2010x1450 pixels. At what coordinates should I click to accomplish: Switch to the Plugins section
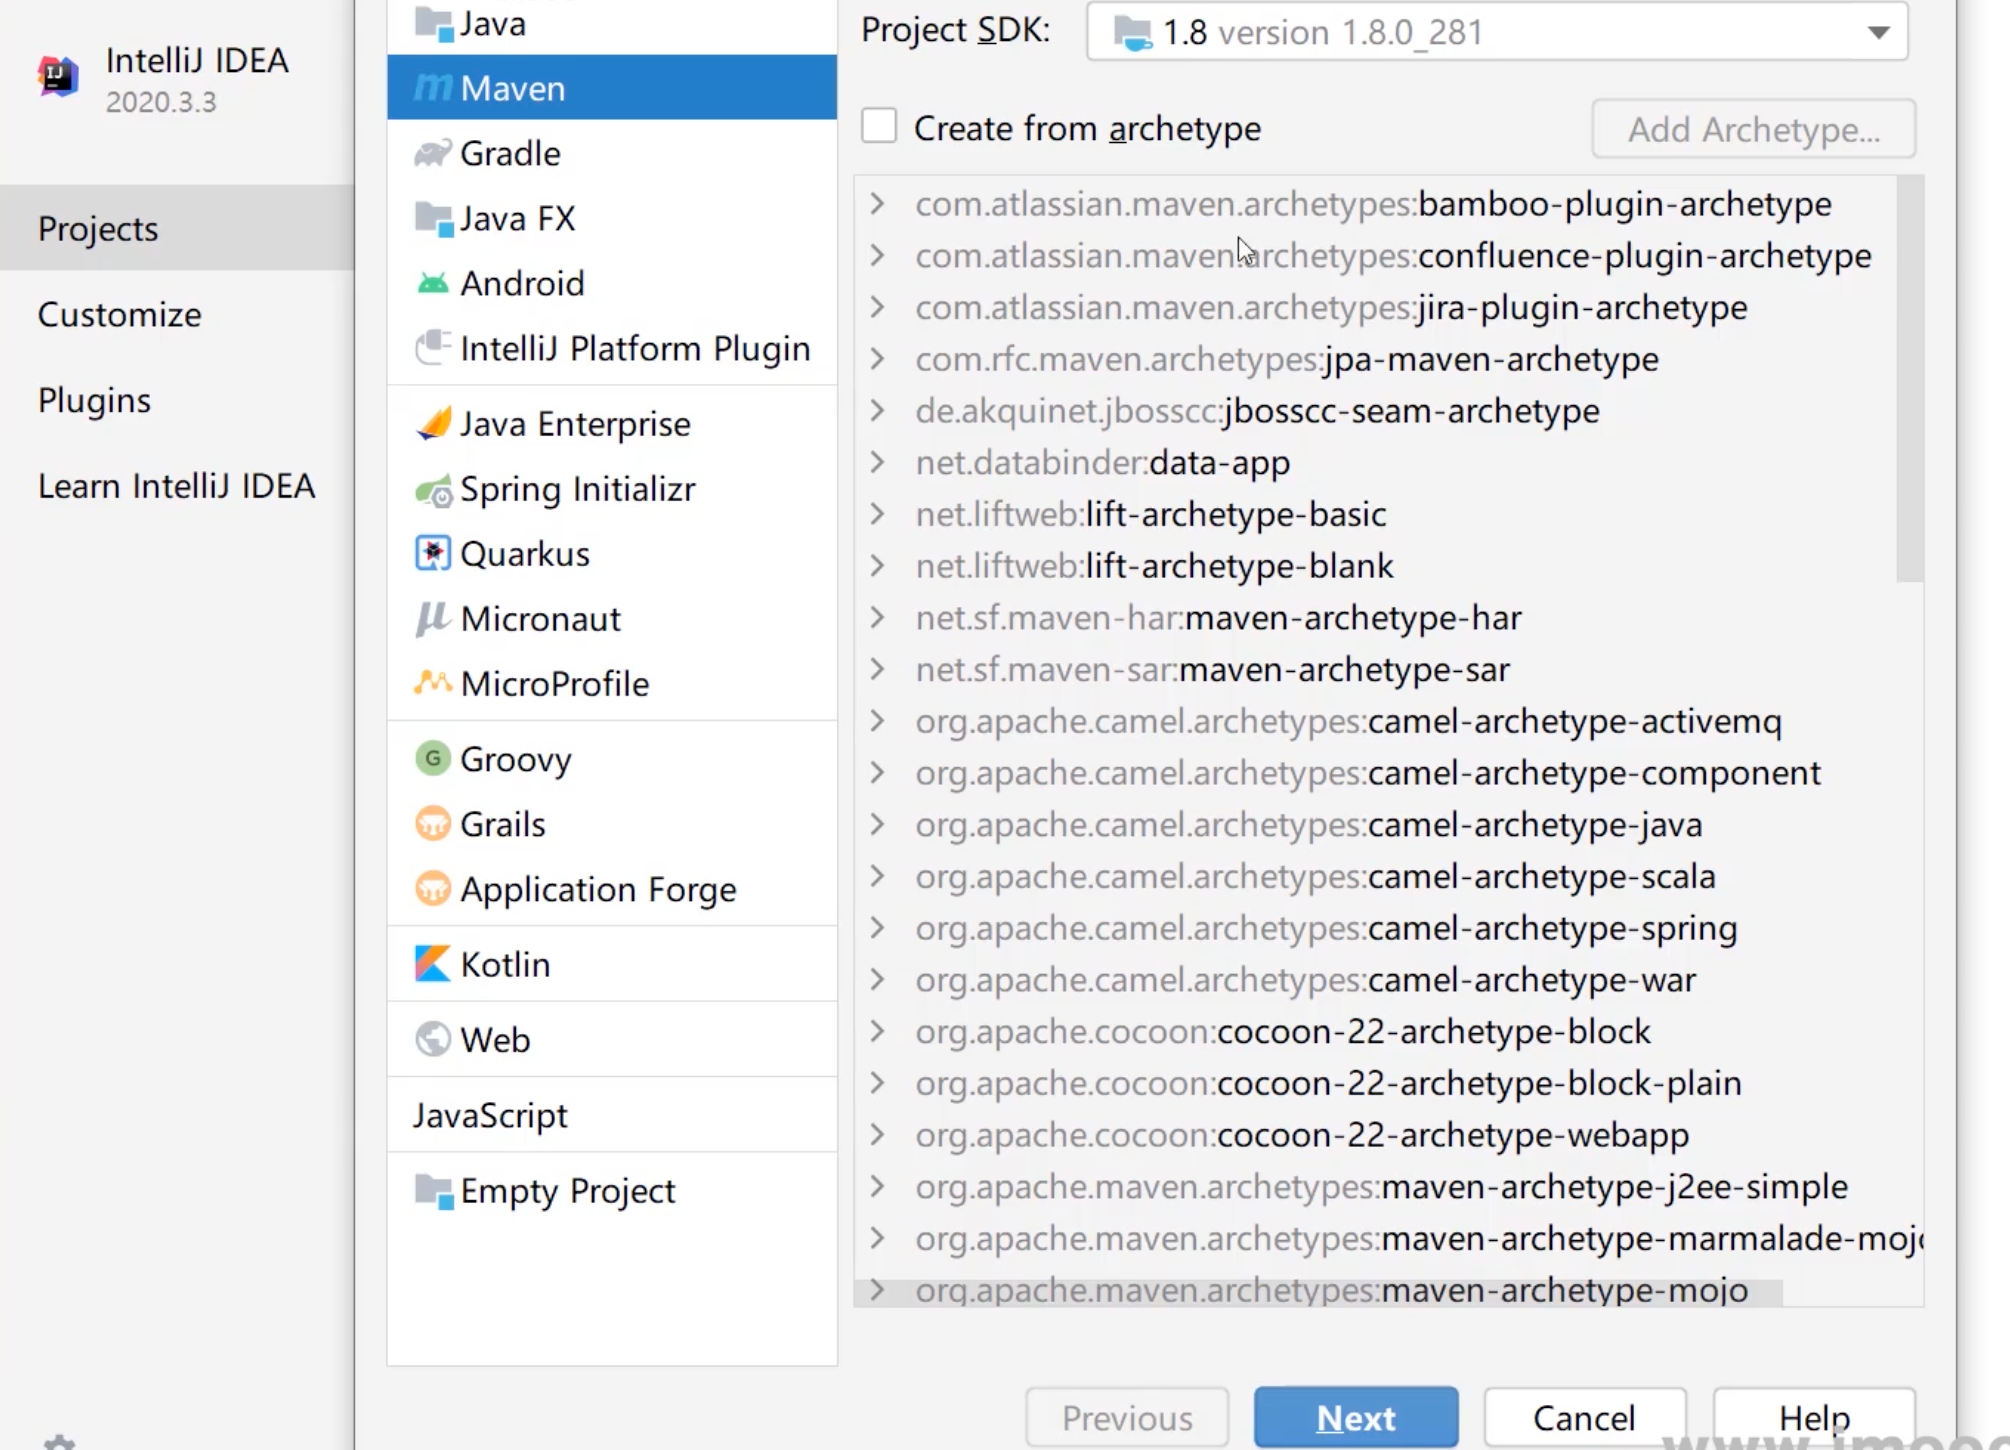(x=94, y=400)
